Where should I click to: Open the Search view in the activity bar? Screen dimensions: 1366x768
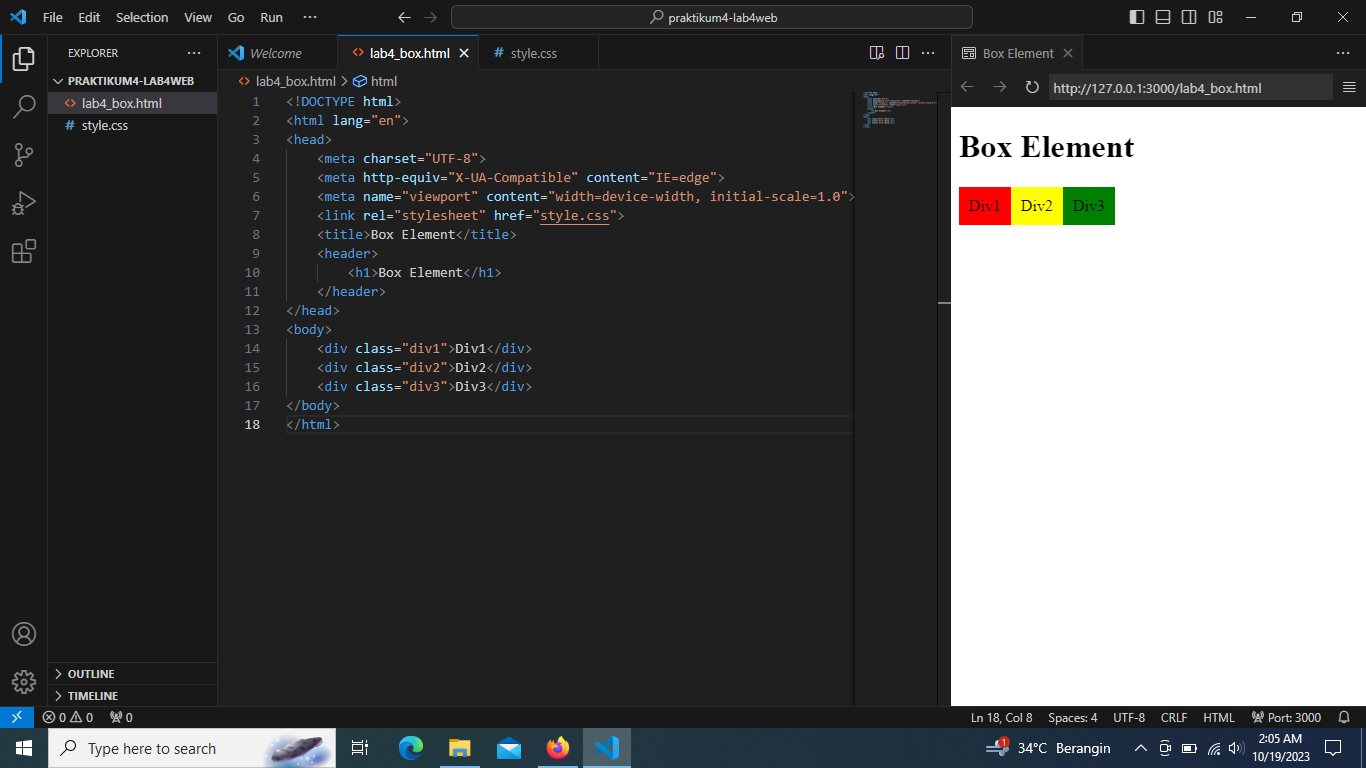24,107
